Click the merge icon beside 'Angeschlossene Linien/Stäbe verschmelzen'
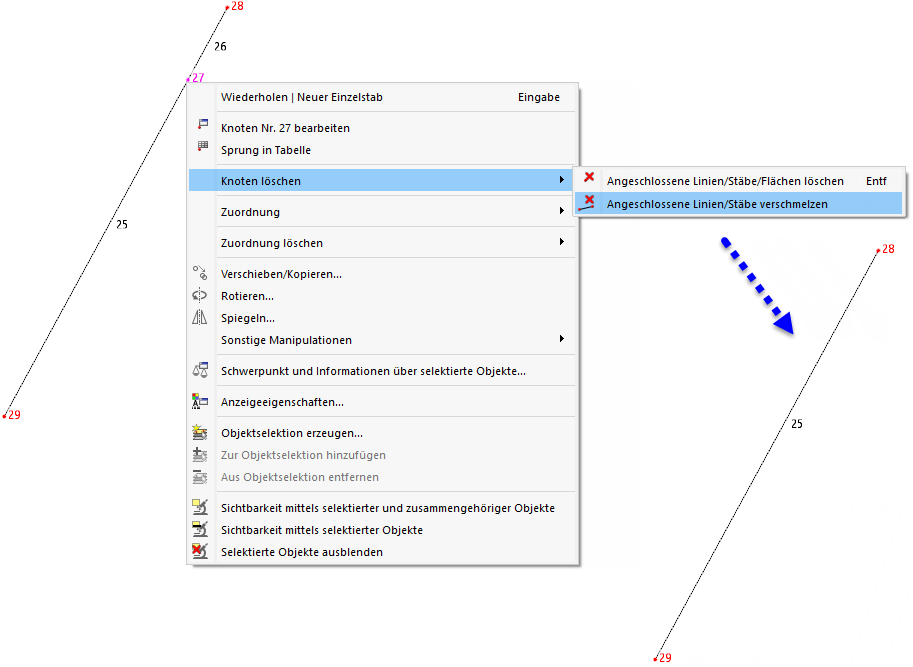This screenshot has width=913, height=667. 587,203
